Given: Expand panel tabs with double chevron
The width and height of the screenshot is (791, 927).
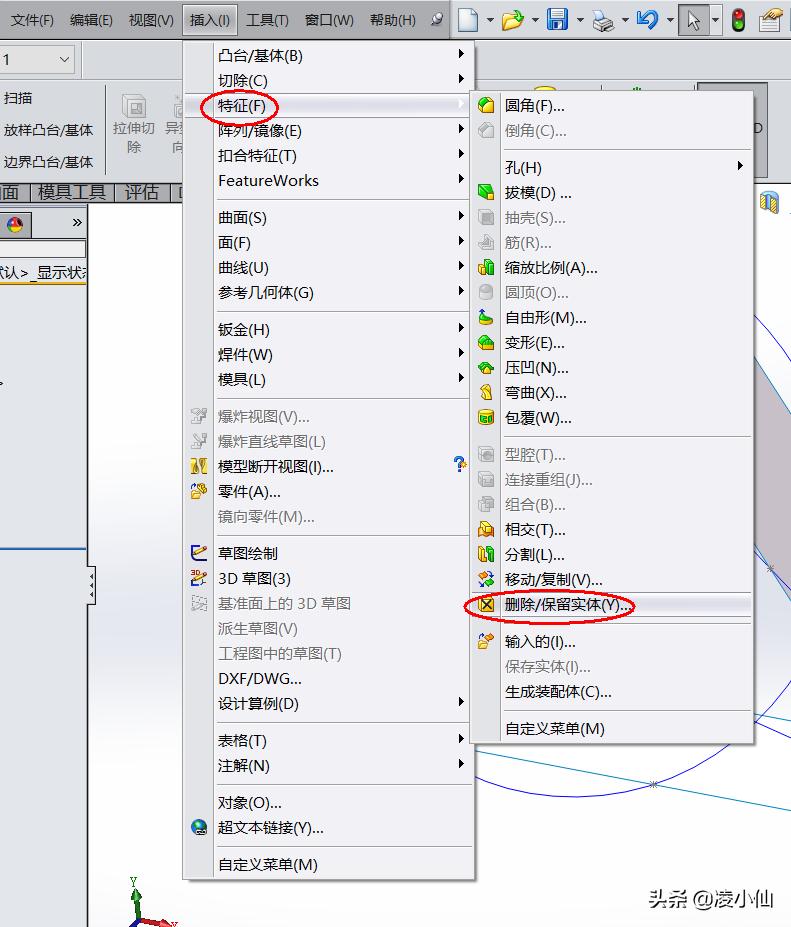Looking at the screenshot, I should 77,223.
